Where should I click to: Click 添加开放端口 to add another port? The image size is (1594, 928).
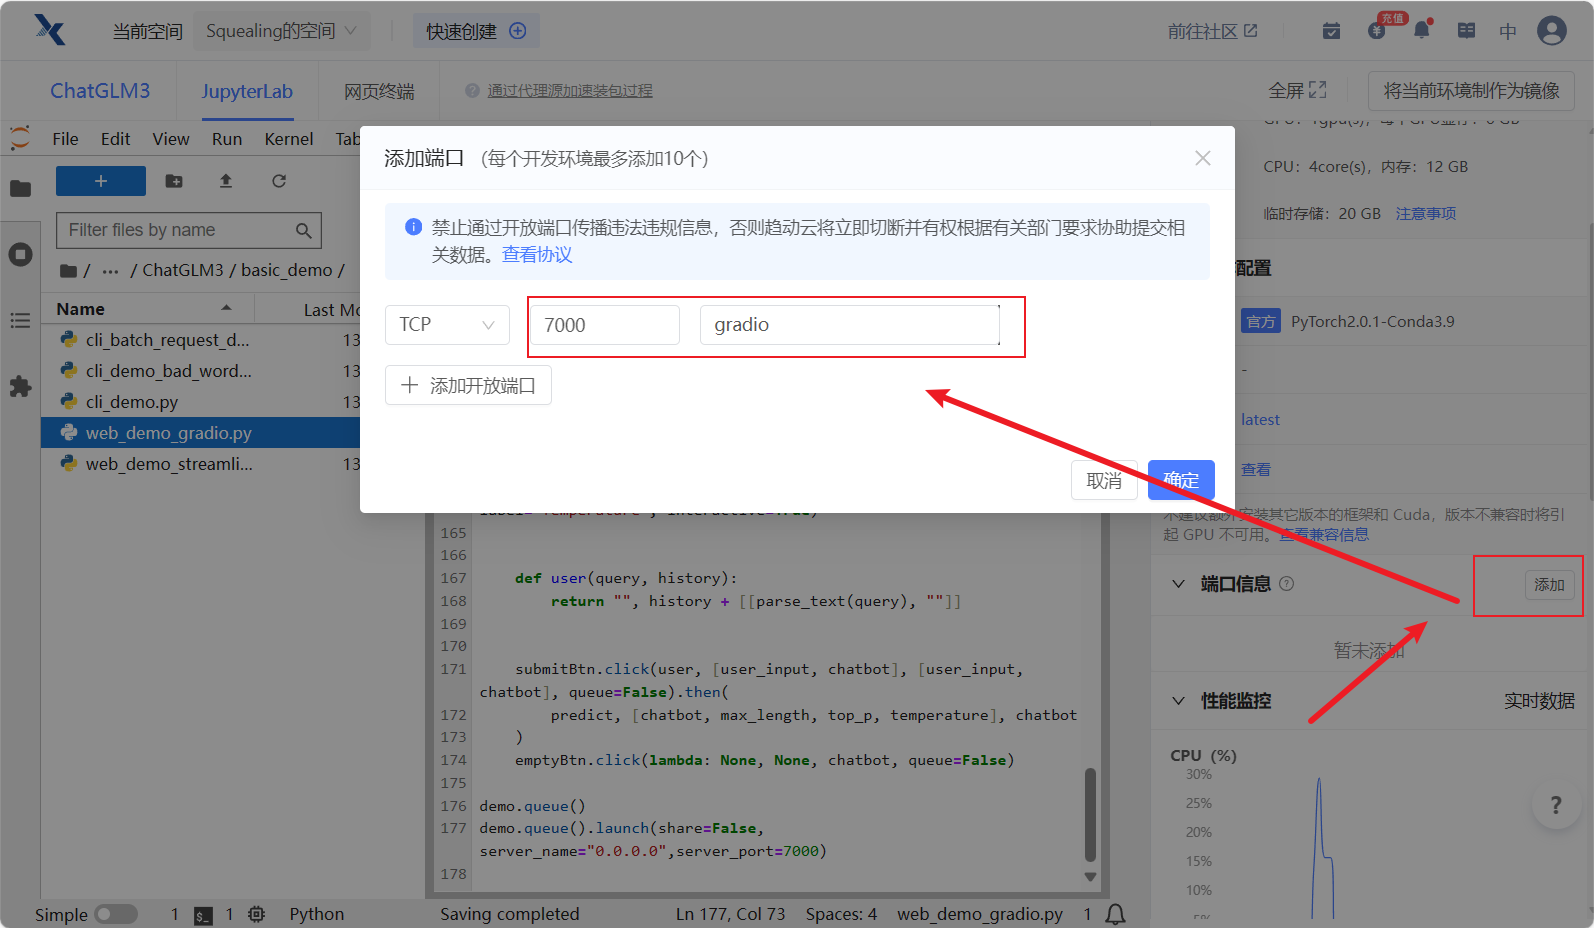(x=468, y=385)
